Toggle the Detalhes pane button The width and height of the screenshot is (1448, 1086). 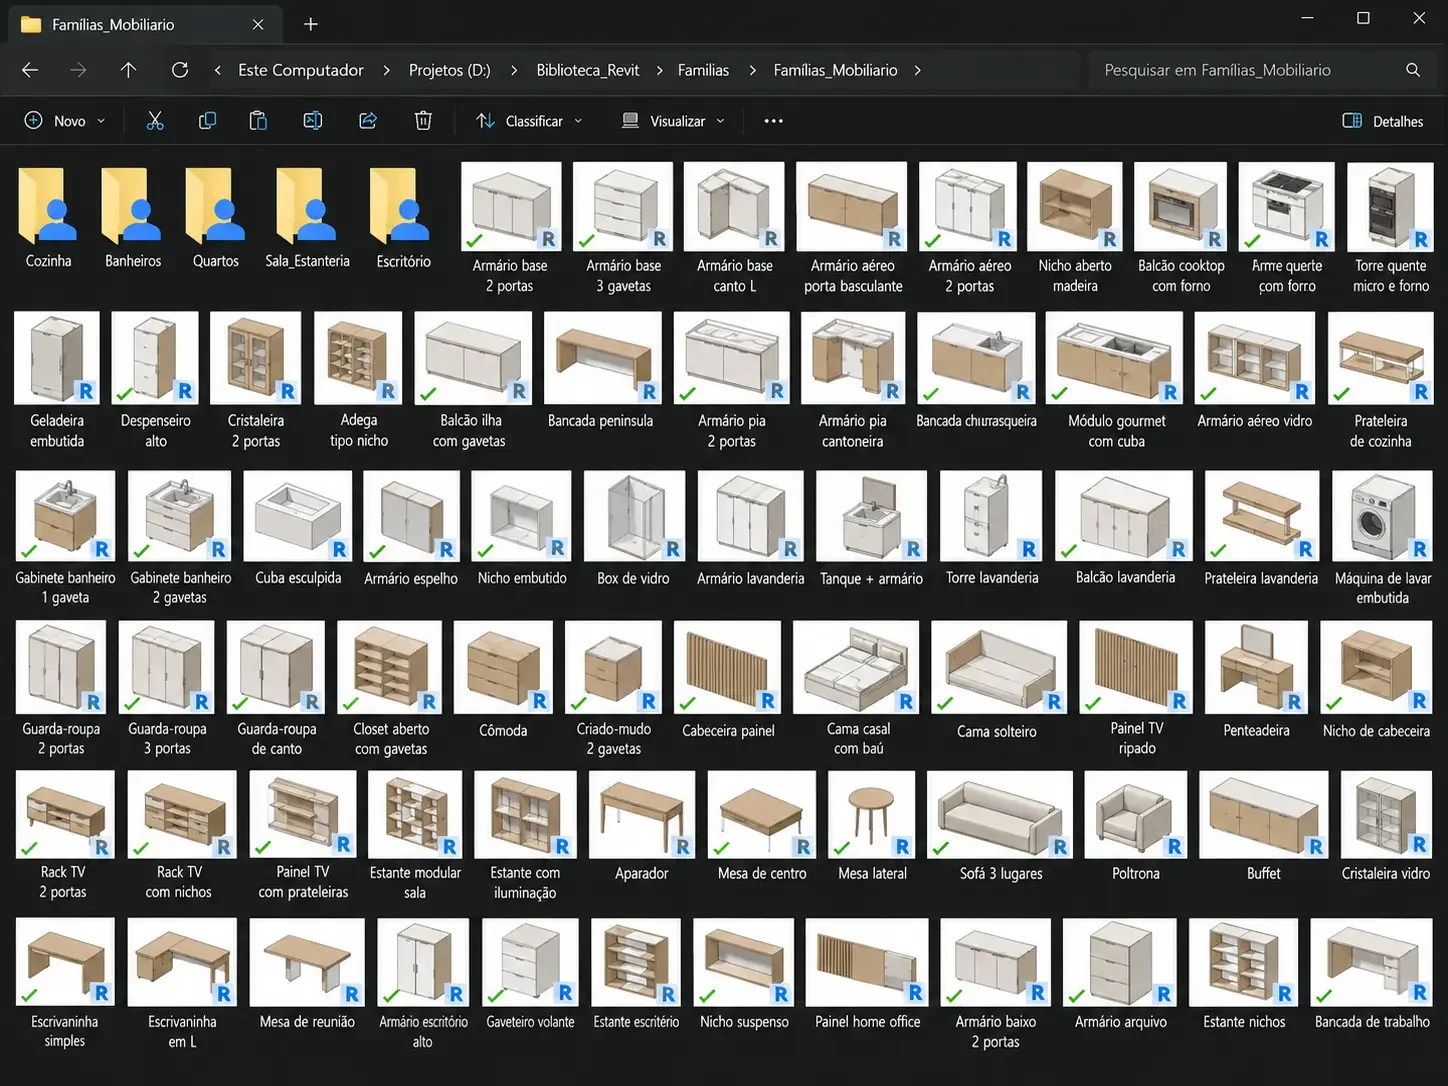[x=1382, y=121]
